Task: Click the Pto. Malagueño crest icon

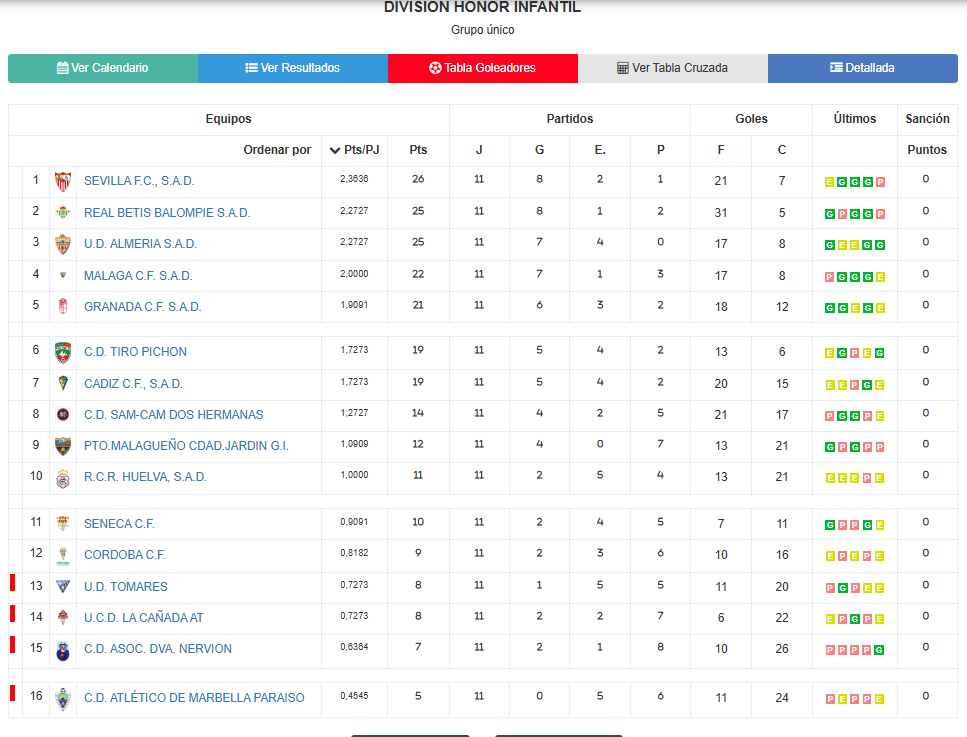Action: (x=63, y=446)
